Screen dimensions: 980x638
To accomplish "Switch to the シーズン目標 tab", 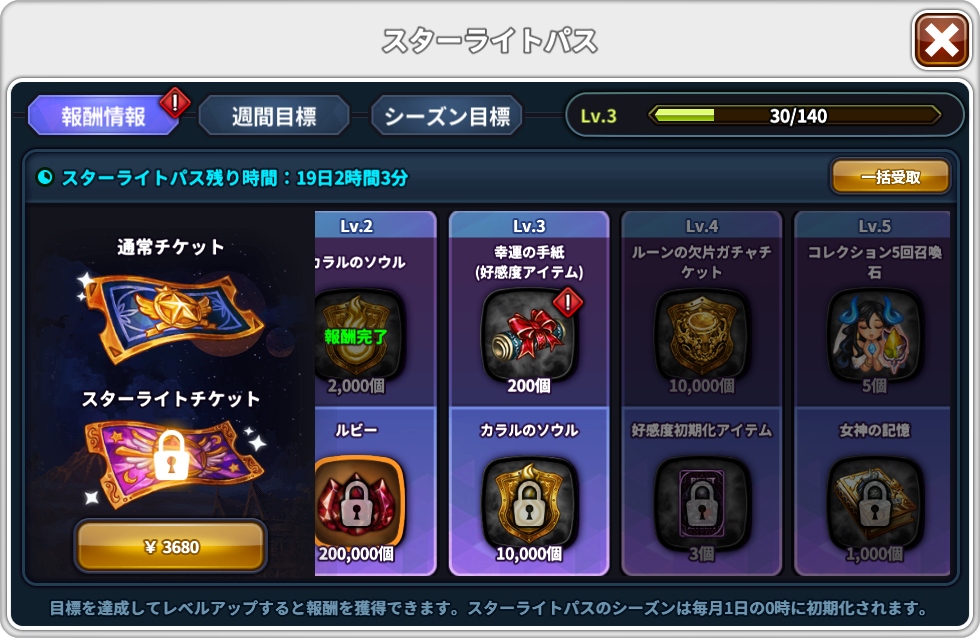I will coord(447,116).
